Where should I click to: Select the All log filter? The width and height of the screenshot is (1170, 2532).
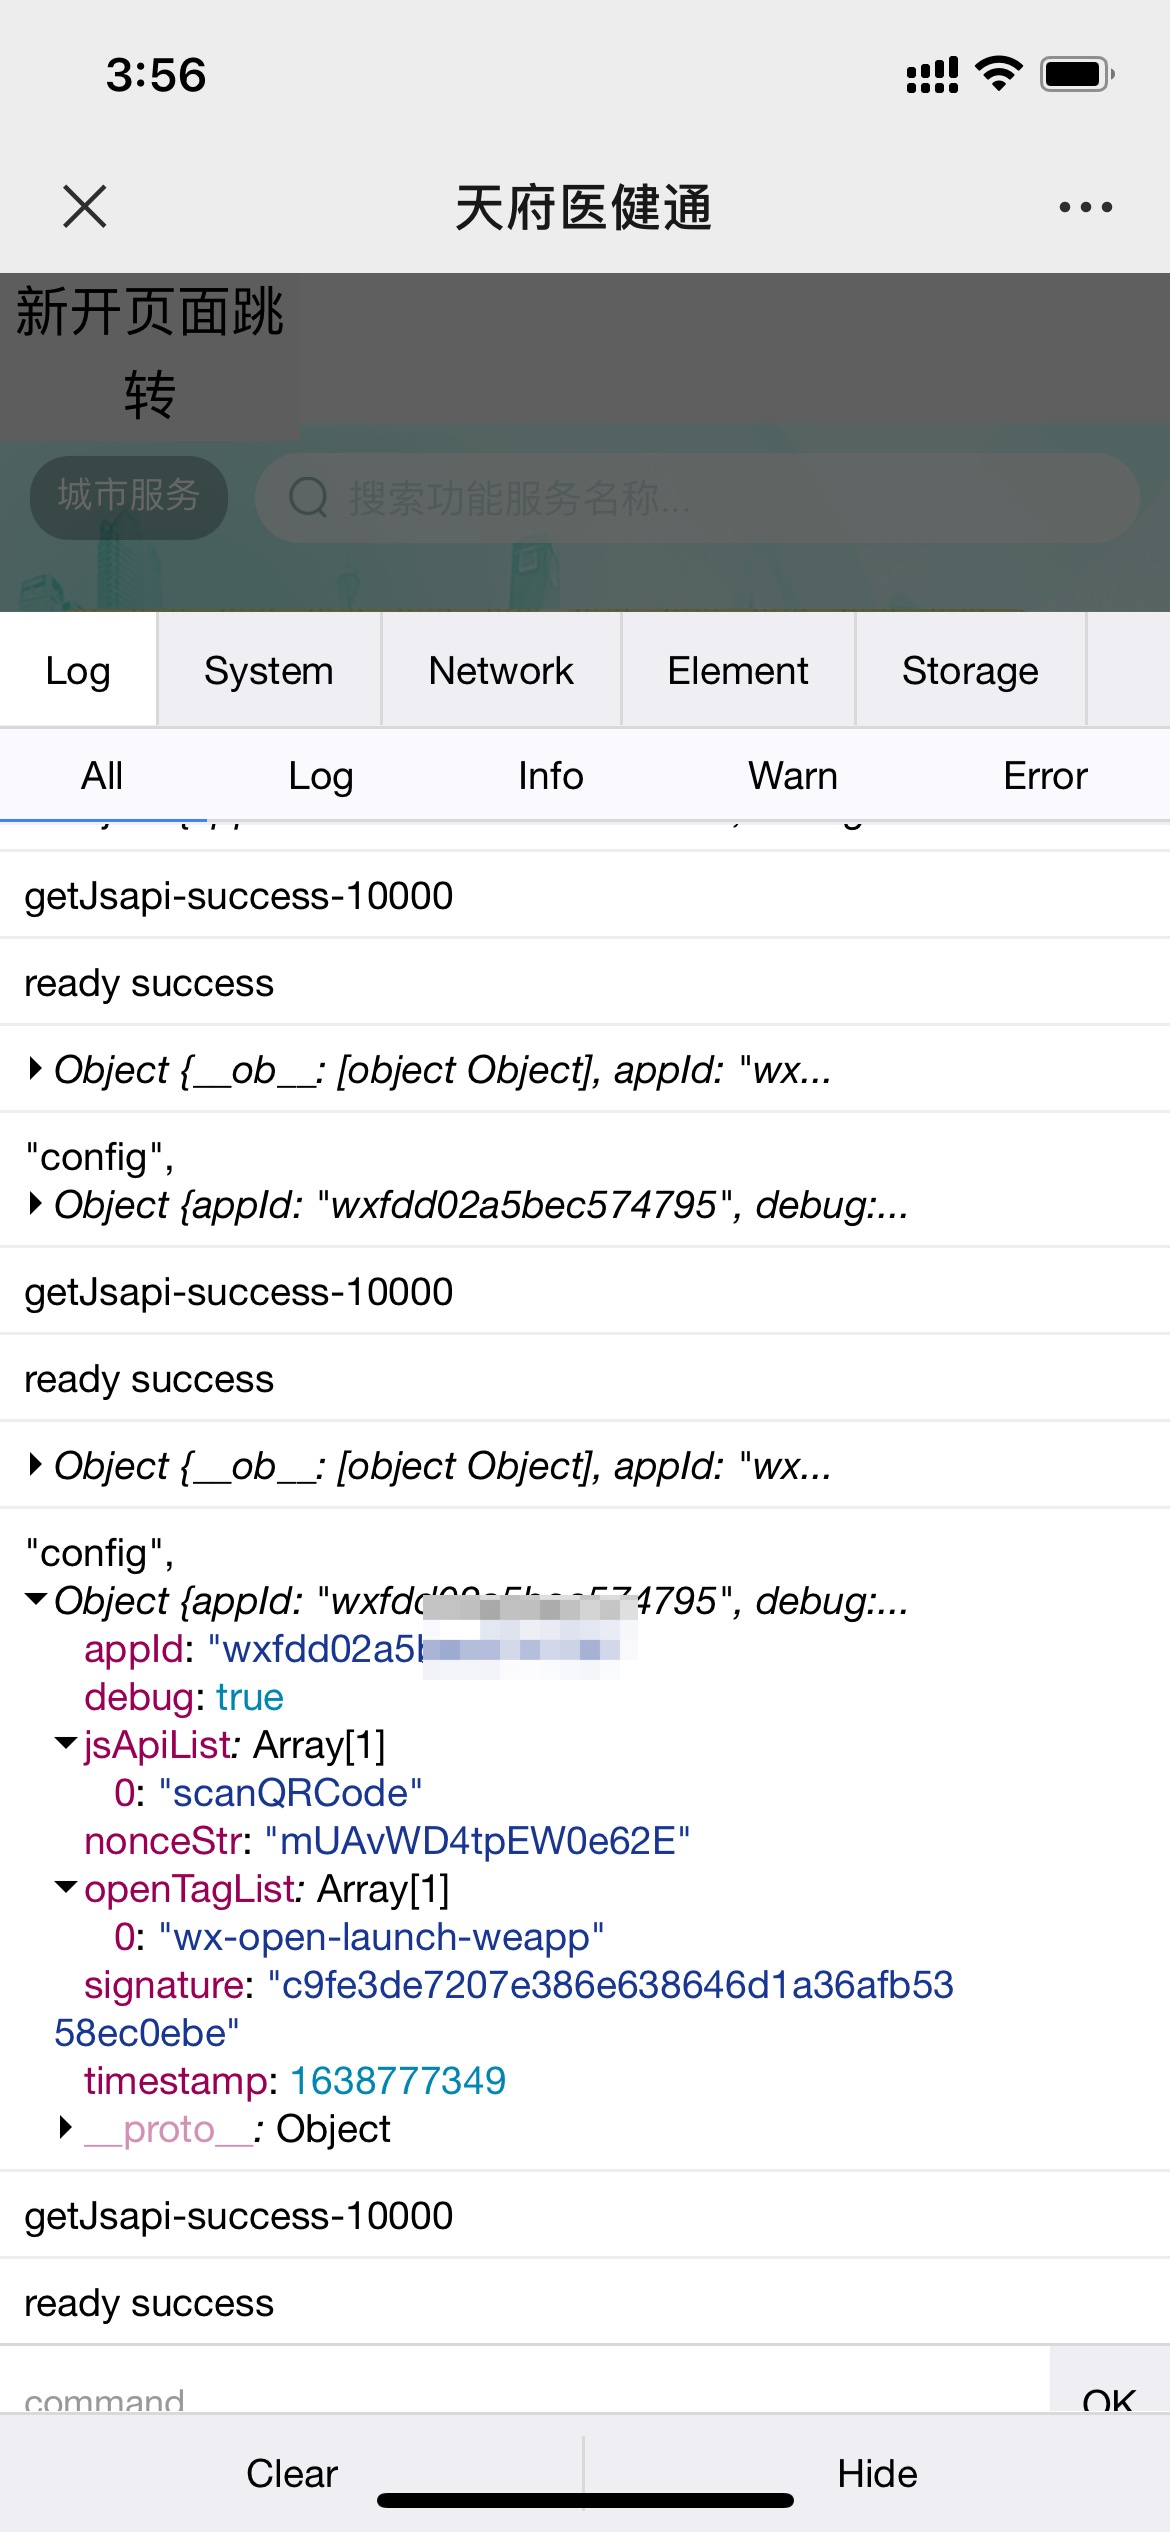click(x=102, y=776)
